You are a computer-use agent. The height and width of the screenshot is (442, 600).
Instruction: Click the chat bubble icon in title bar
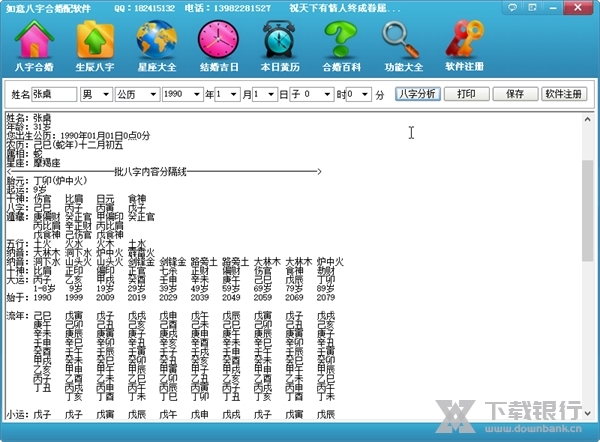click(x=512, y=7)
